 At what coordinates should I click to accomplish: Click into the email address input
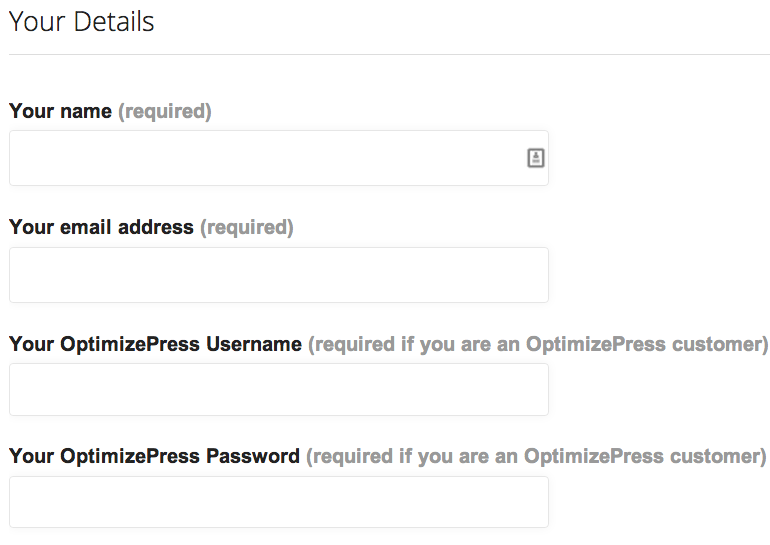click(279, 275)
